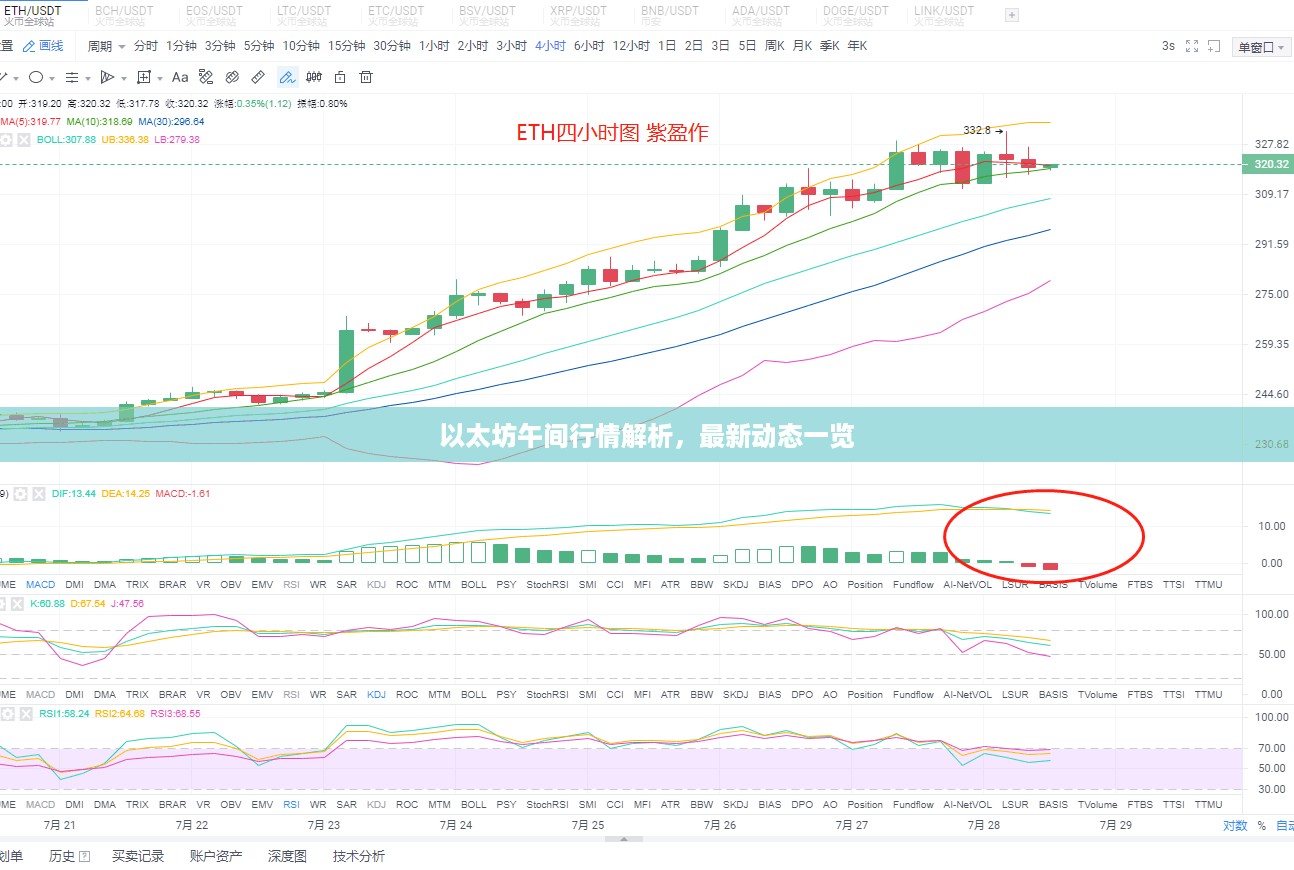Select the 15分钟 interval
The width and height of the screenshot is (1294, 870).
click(346, 46)
